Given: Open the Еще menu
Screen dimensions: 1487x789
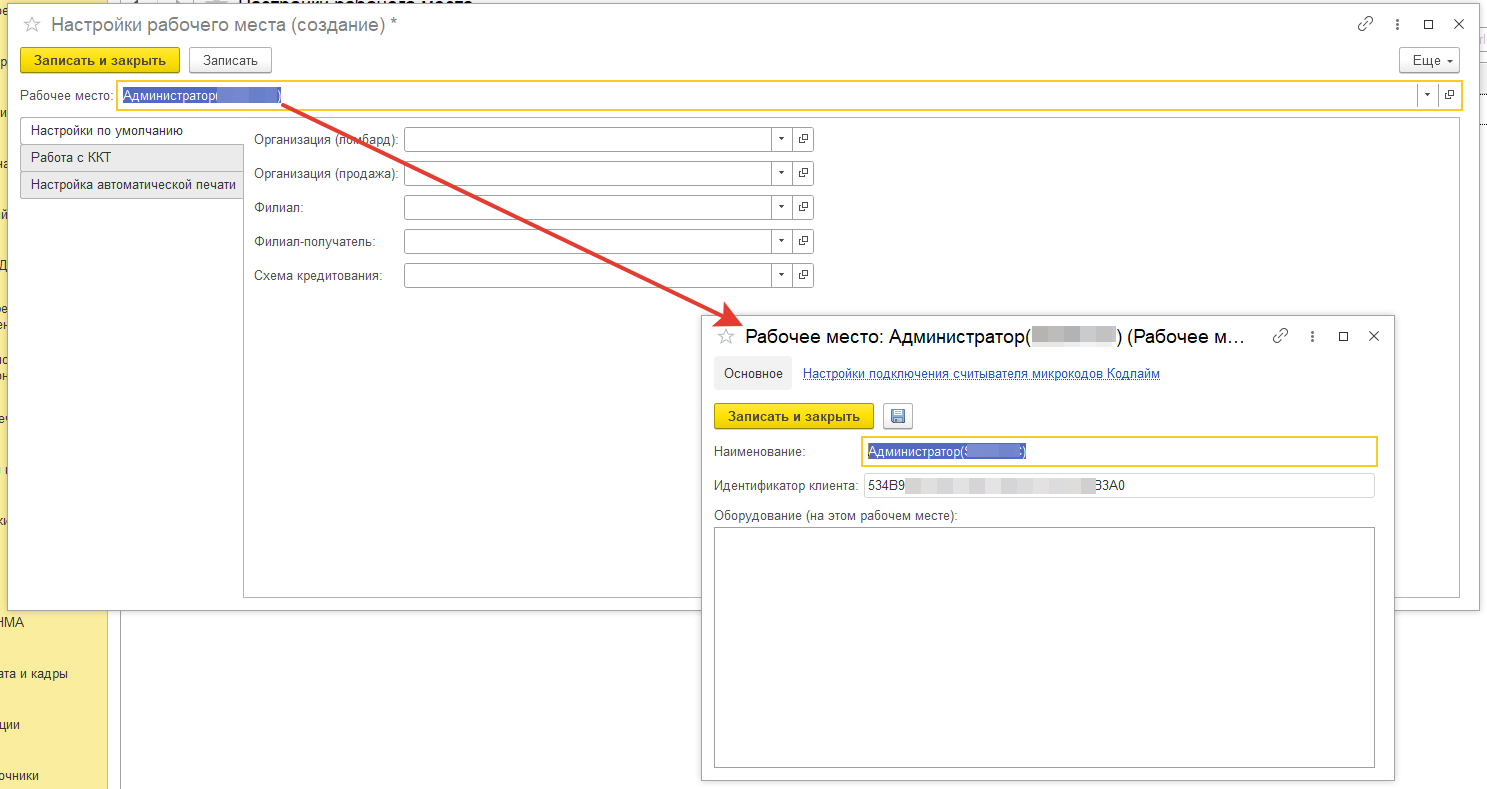Looking at the screenshot, I should 1429,61.
